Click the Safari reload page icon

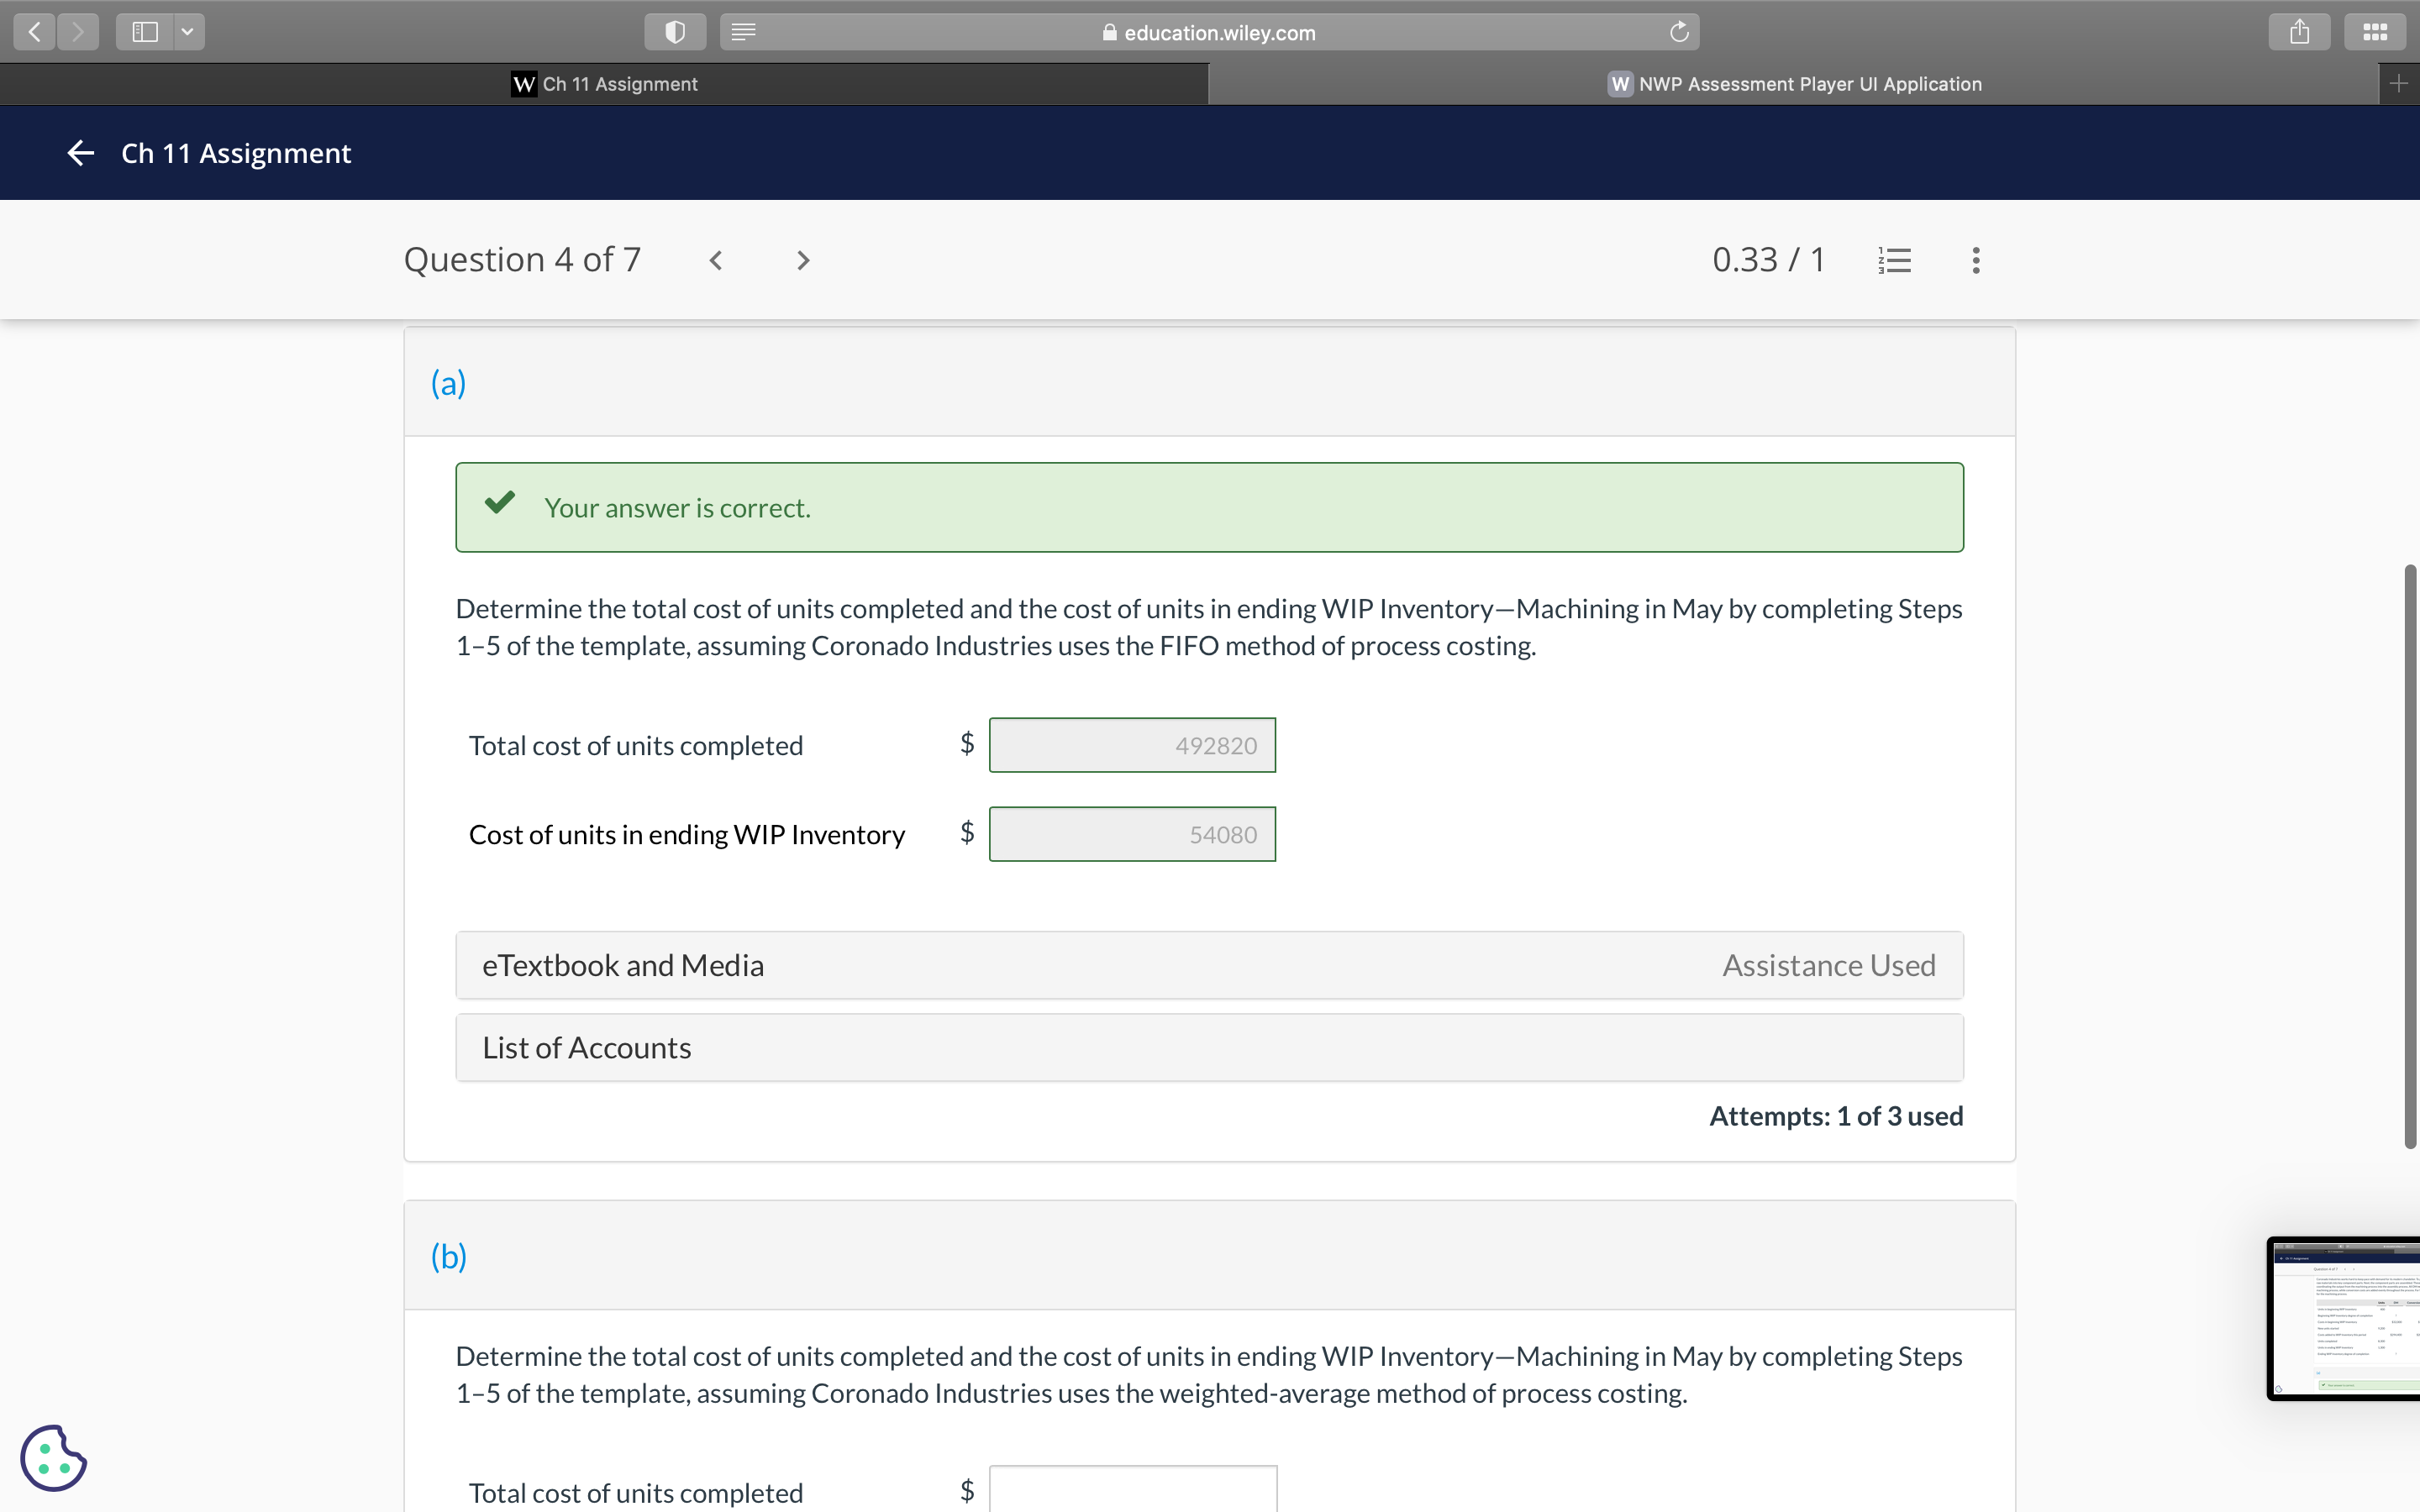pos(1679,32)
